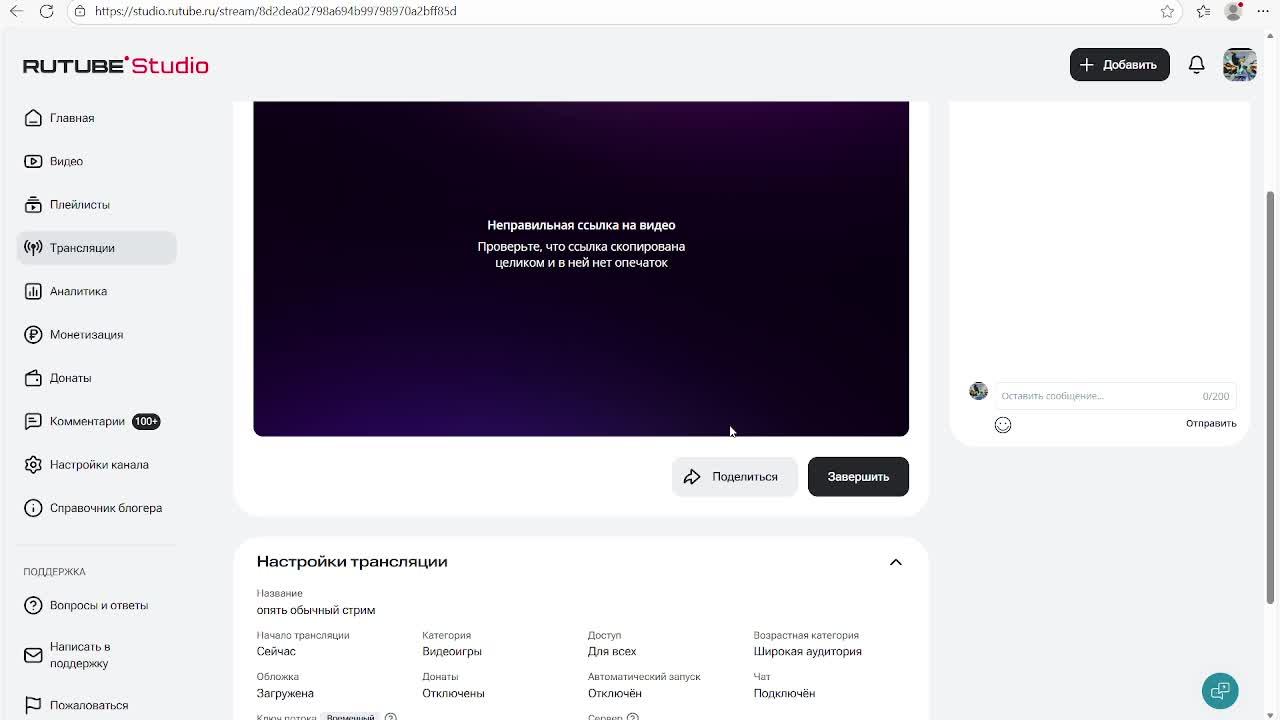Open the channel avatar menu
The image size is (1280, 720).
[x=1239, y=65]
